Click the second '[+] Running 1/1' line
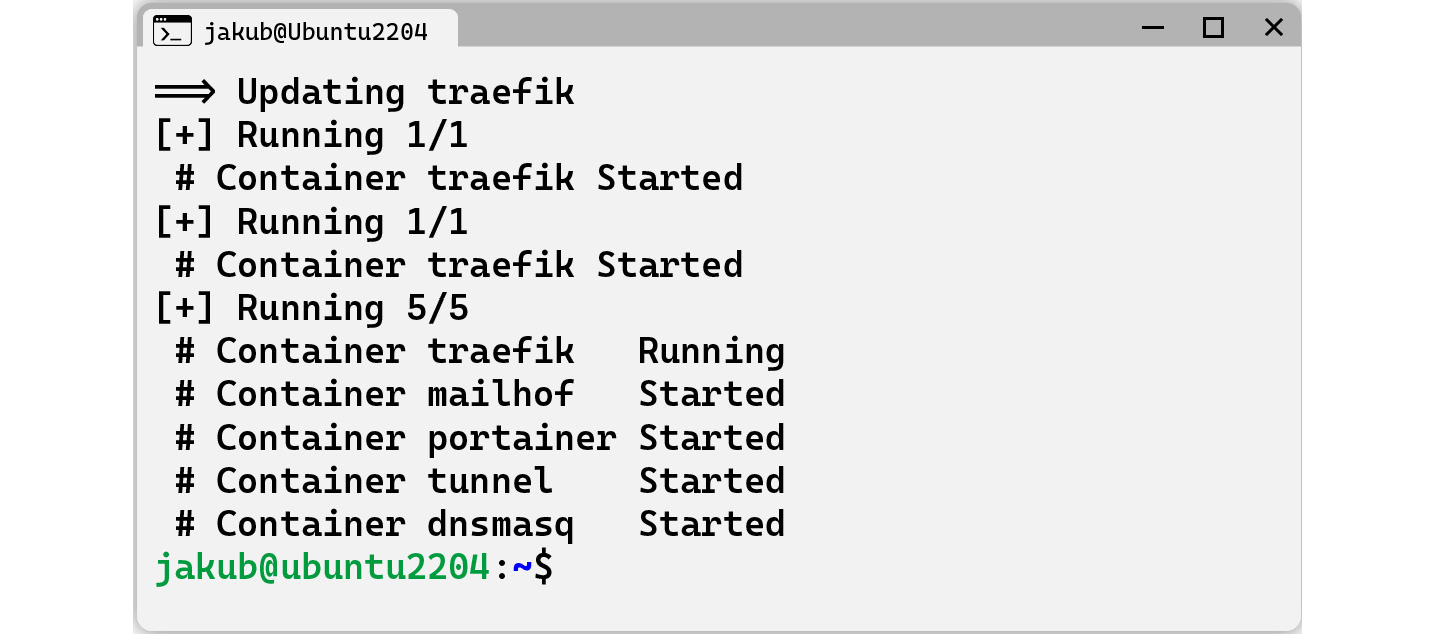The height and width of the screenshot is (634, 1436). [x=311, y=221]
